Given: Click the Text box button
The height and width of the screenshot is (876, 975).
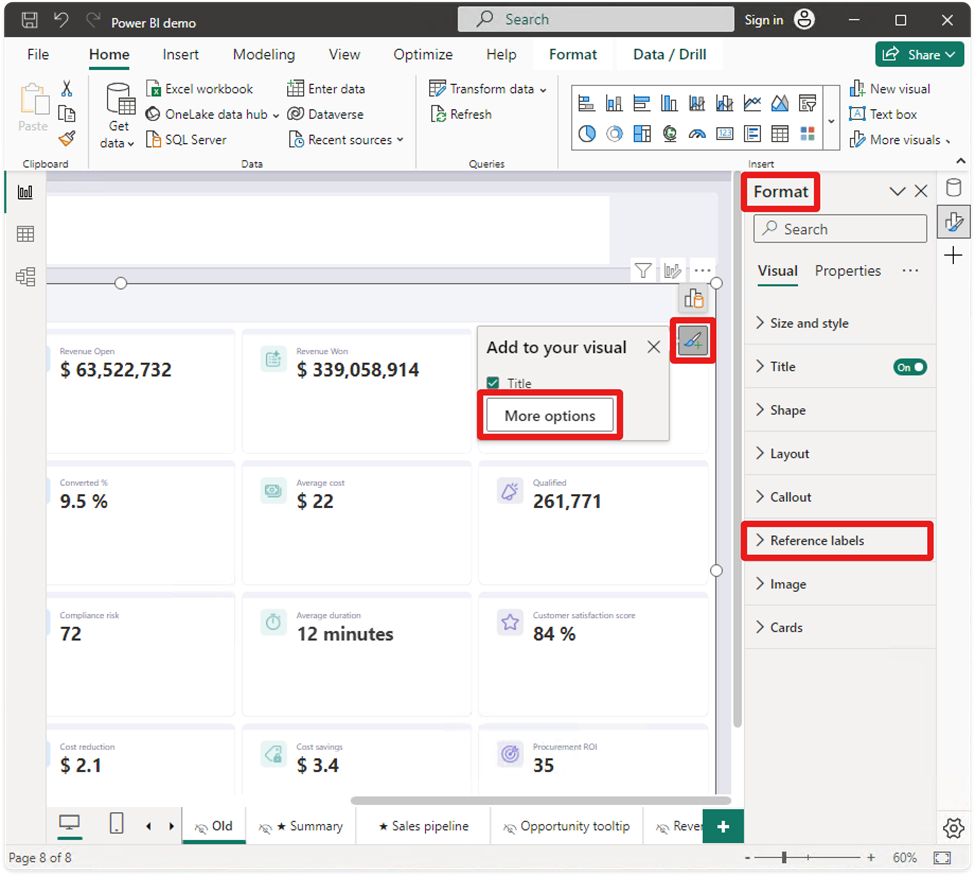Looking at the screenshot, I should pyautogui.click(x=883, y=114).
